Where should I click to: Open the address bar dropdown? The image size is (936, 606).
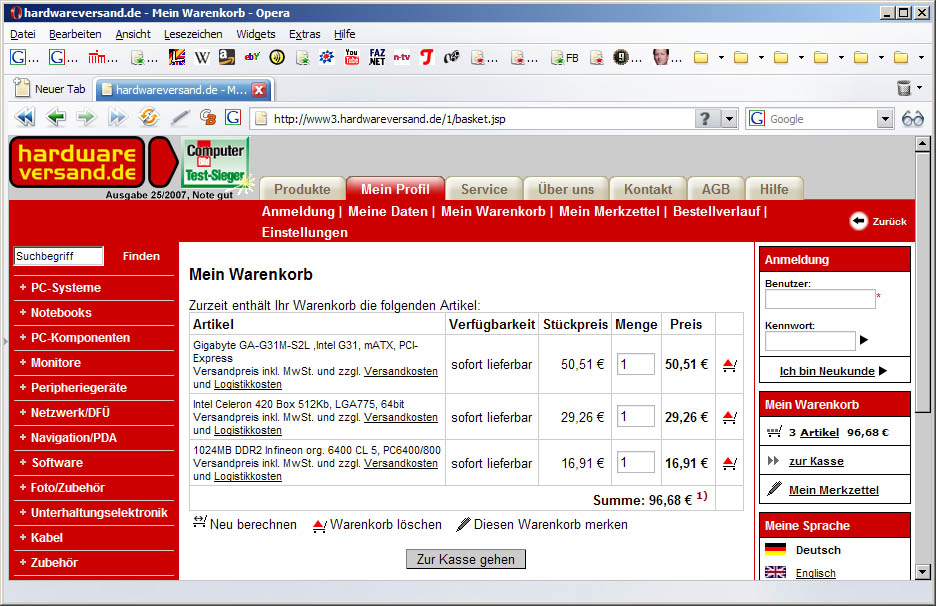point(729,119)
